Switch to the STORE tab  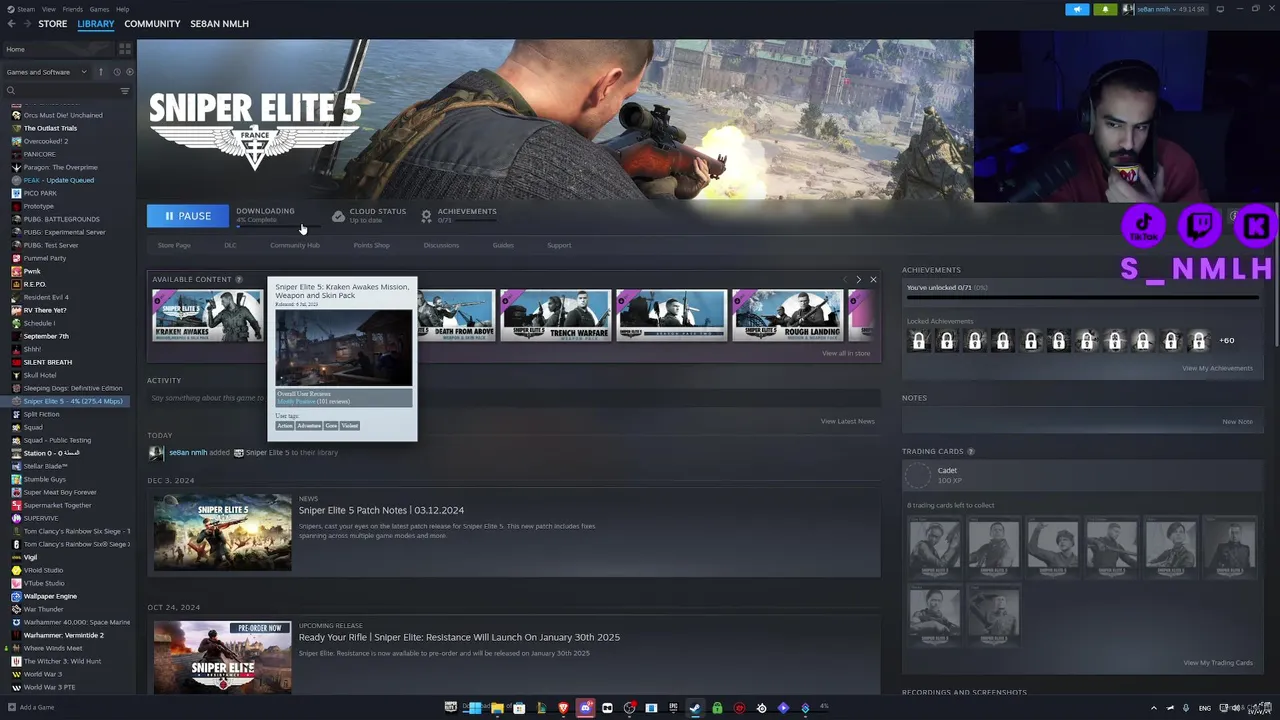(x=53, y=24)
